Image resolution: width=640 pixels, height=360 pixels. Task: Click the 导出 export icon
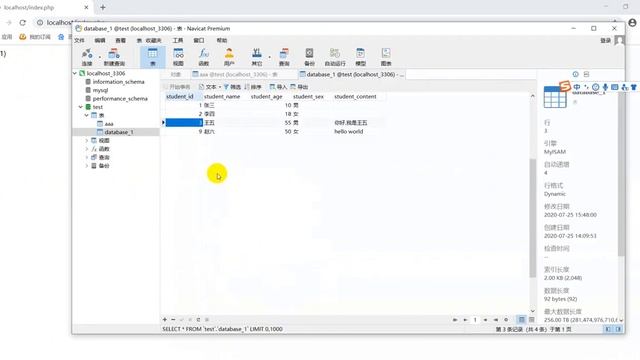[299, 87]
